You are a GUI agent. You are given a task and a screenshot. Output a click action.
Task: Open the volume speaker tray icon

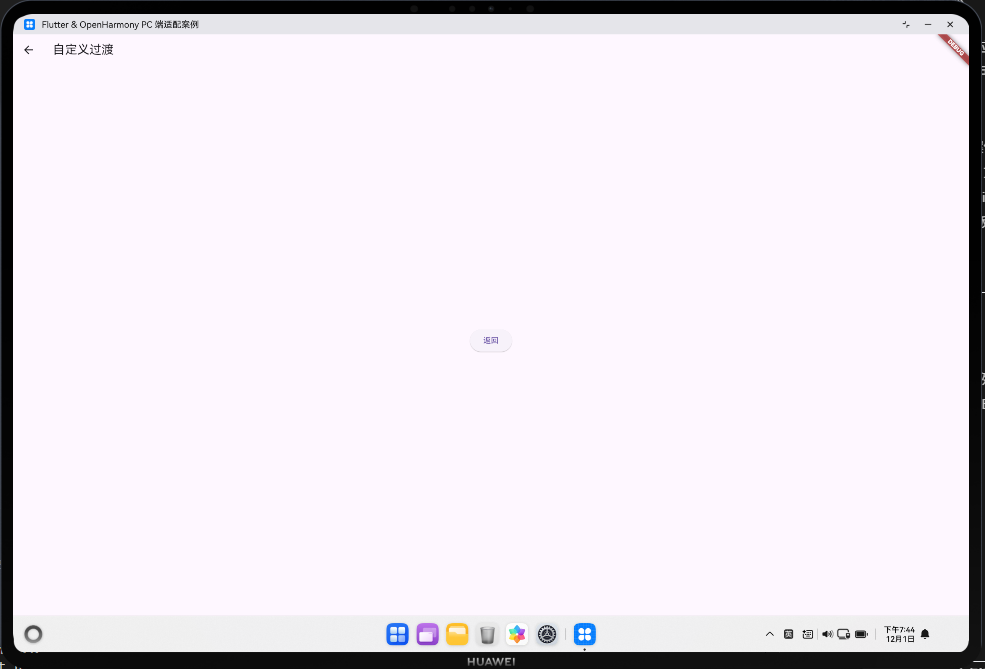tap(827, 634)
